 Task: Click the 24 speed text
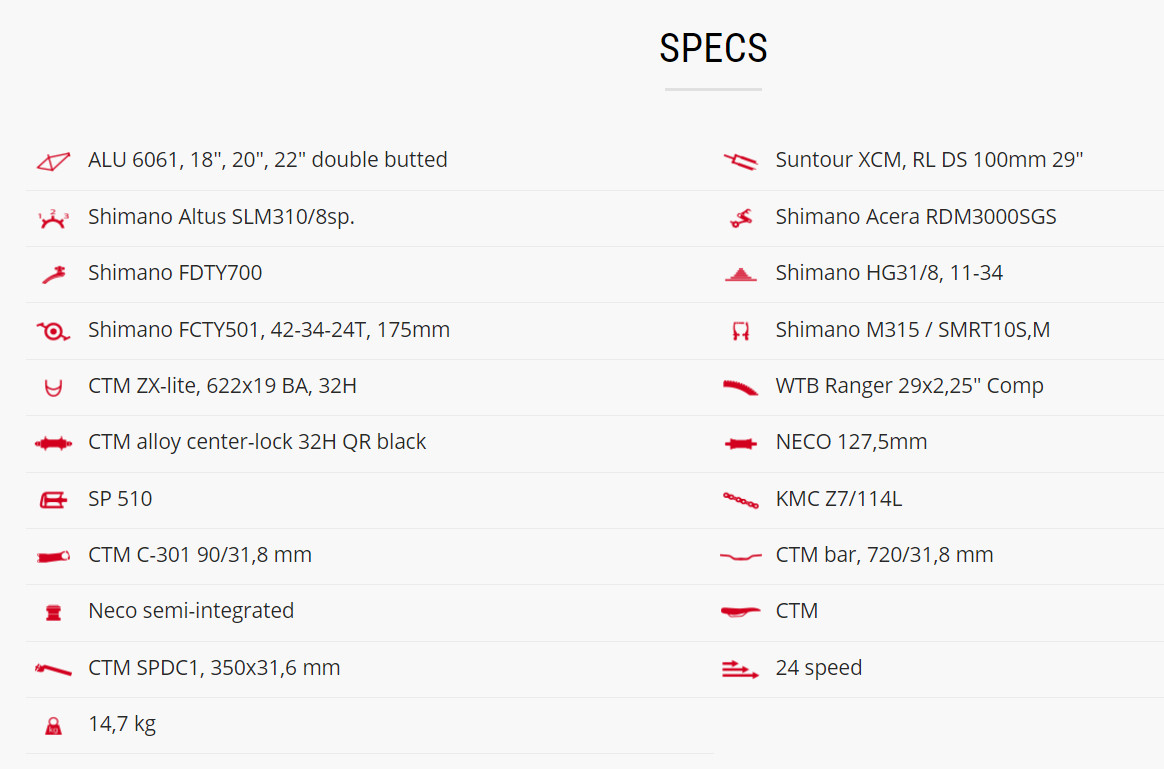click(818, 668)
